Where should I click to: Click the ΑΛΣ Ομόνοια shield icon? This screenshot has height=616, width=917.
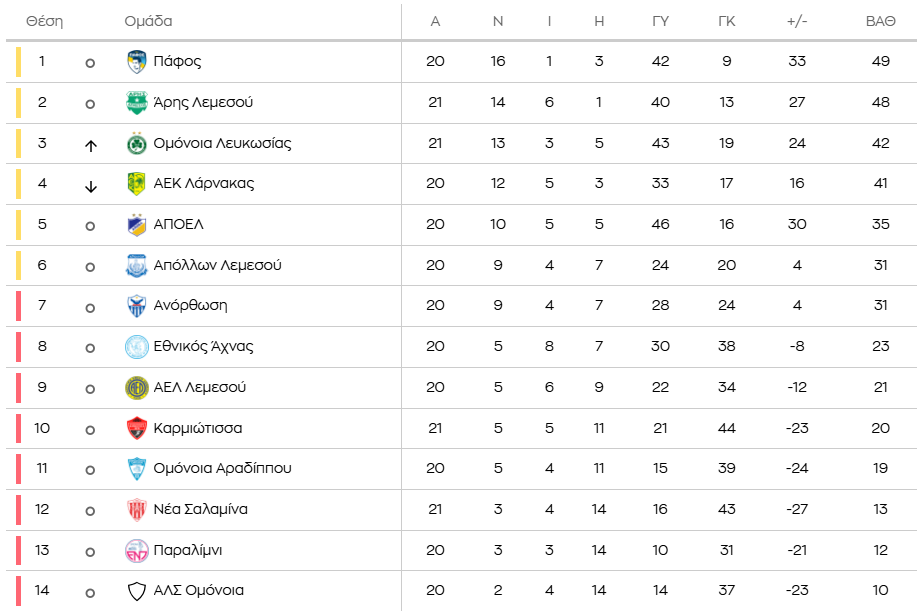[x=137, y=591]
